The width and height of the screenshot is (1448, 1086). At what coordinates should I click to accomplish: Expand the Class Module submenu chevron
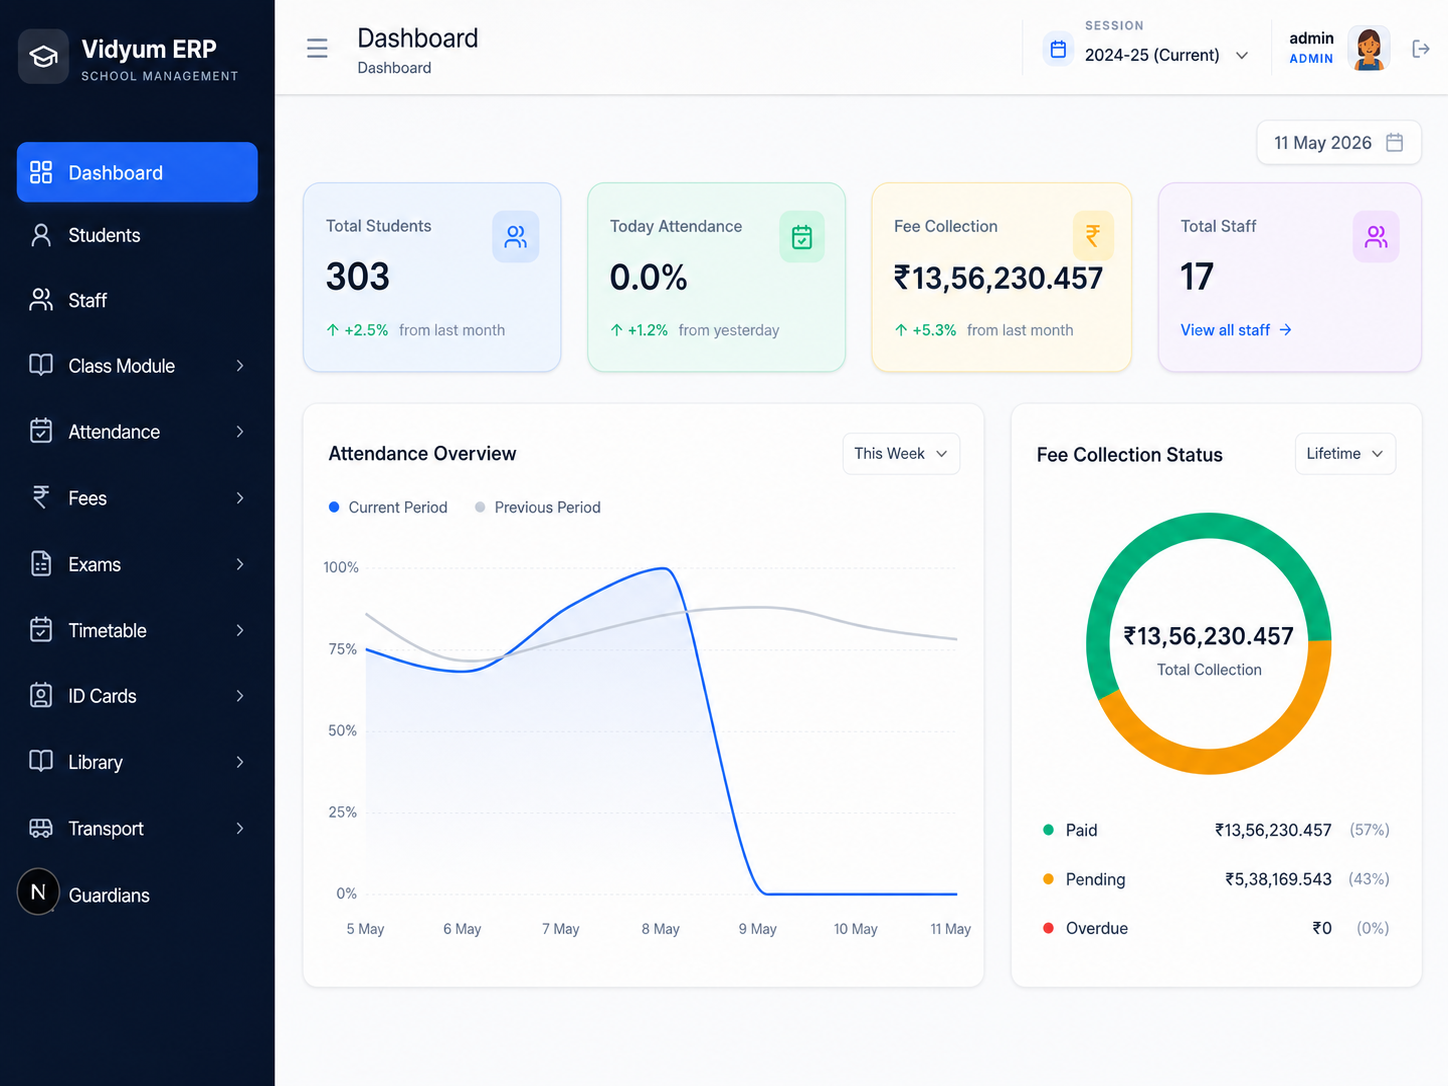tap(240, 366)
